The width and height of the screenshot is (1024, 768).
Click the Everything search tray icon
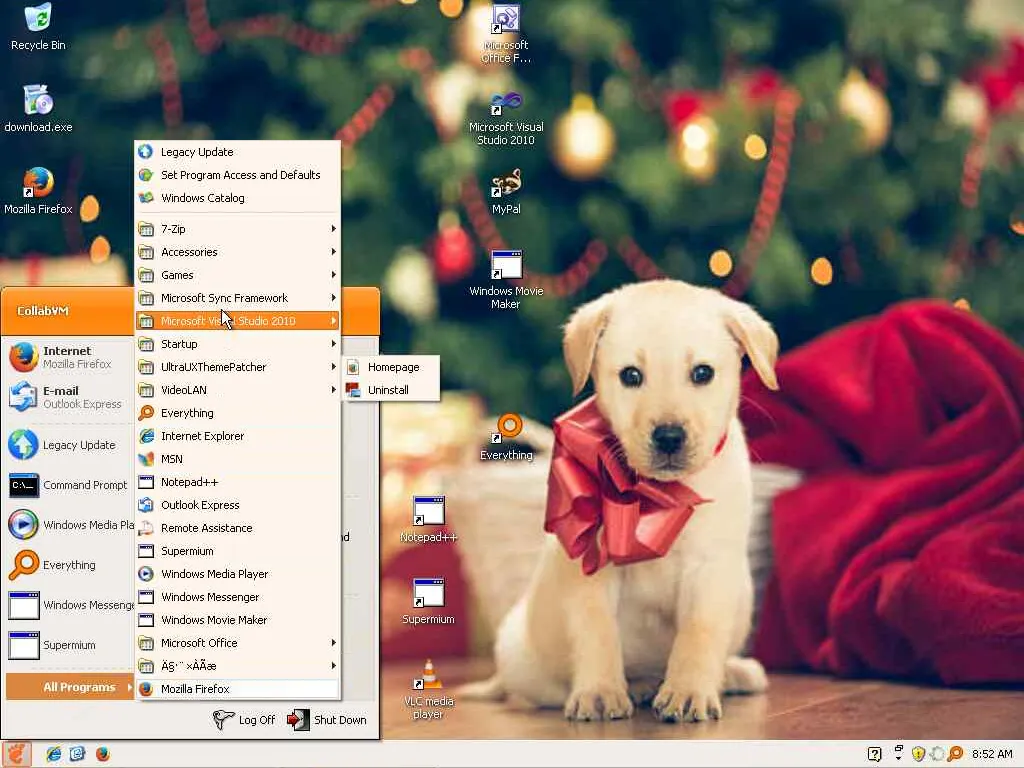pyautogui.click(x=955, y=754)
